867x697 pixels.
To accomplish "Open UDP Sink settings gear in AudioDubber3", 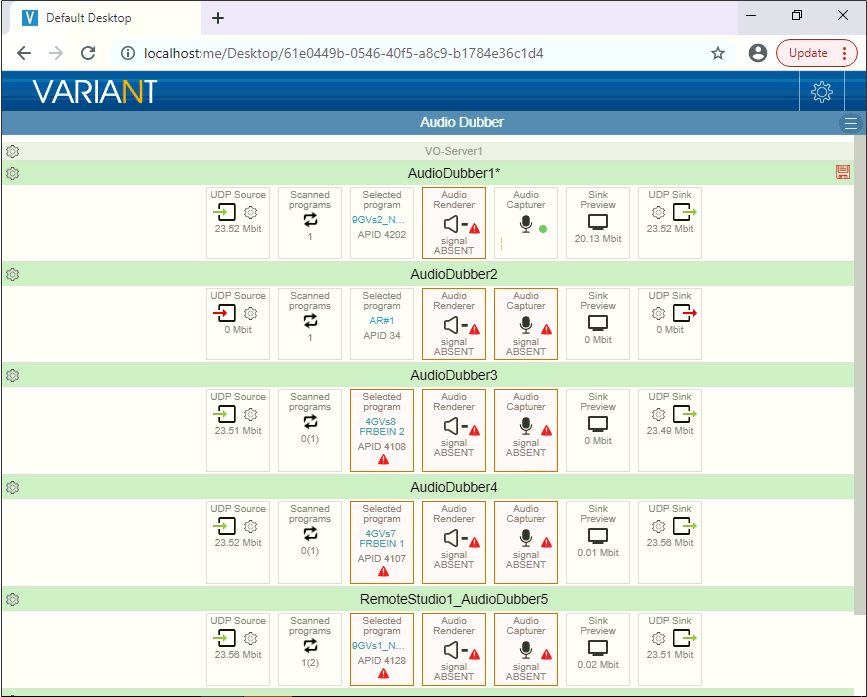I will coord(659,414).
